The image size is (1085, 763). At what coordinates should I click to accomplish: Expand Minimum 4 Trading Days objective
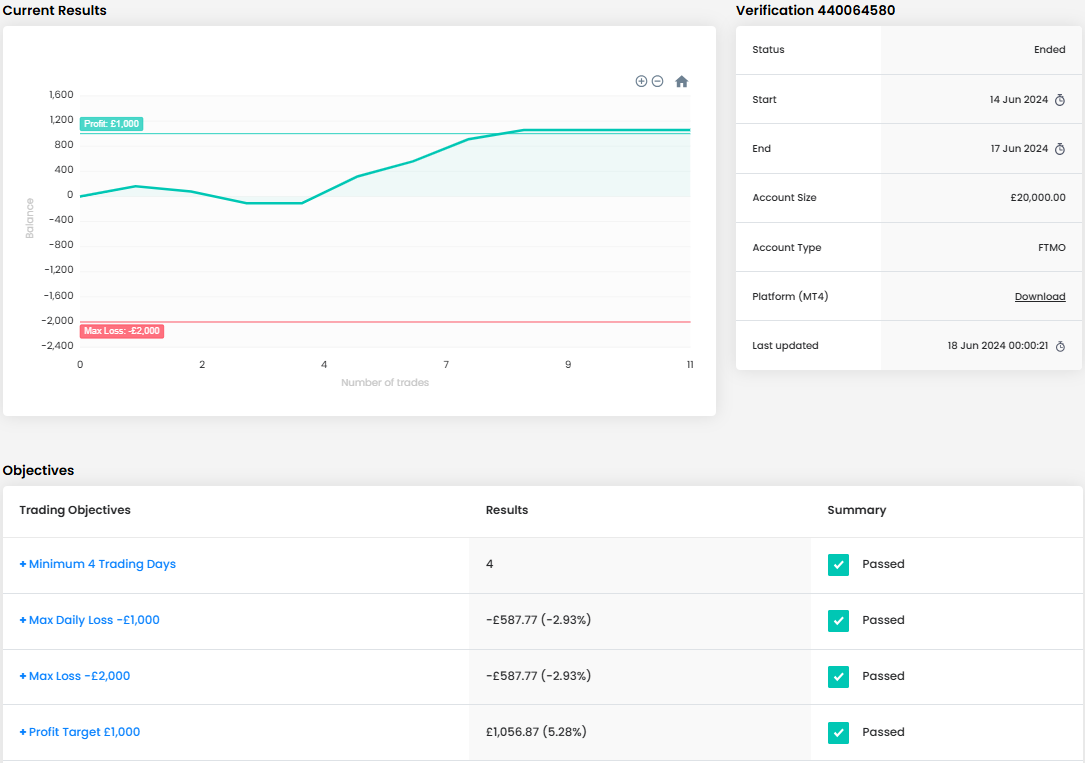click(98, 564)
